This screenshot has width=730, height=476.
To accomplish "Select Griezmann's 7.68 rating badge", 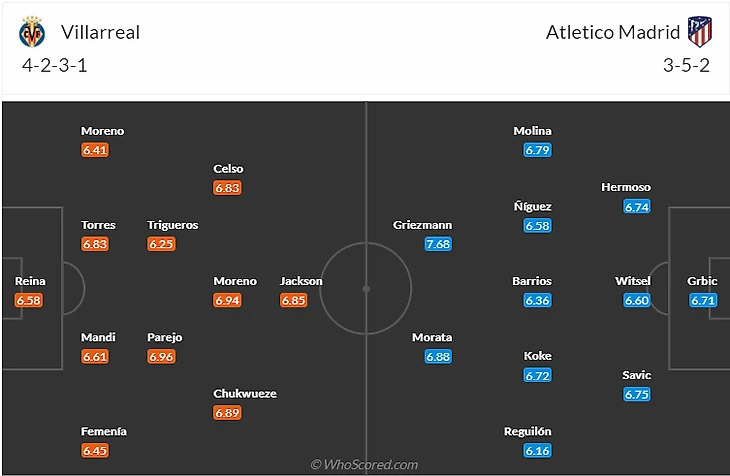I will tap(438, 244).
